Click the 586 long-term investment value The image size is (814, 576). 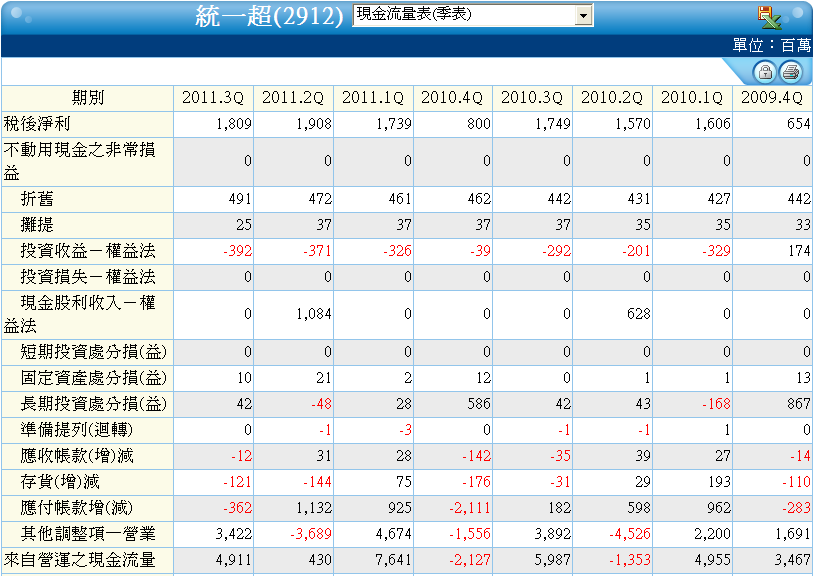click(x=479, y=404)
